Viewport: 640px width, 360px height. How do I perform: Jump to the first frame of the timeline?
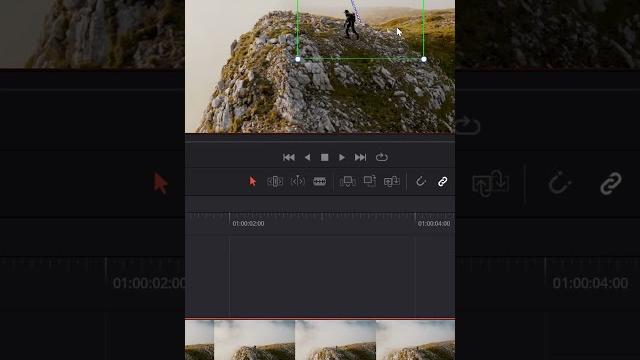289,157
